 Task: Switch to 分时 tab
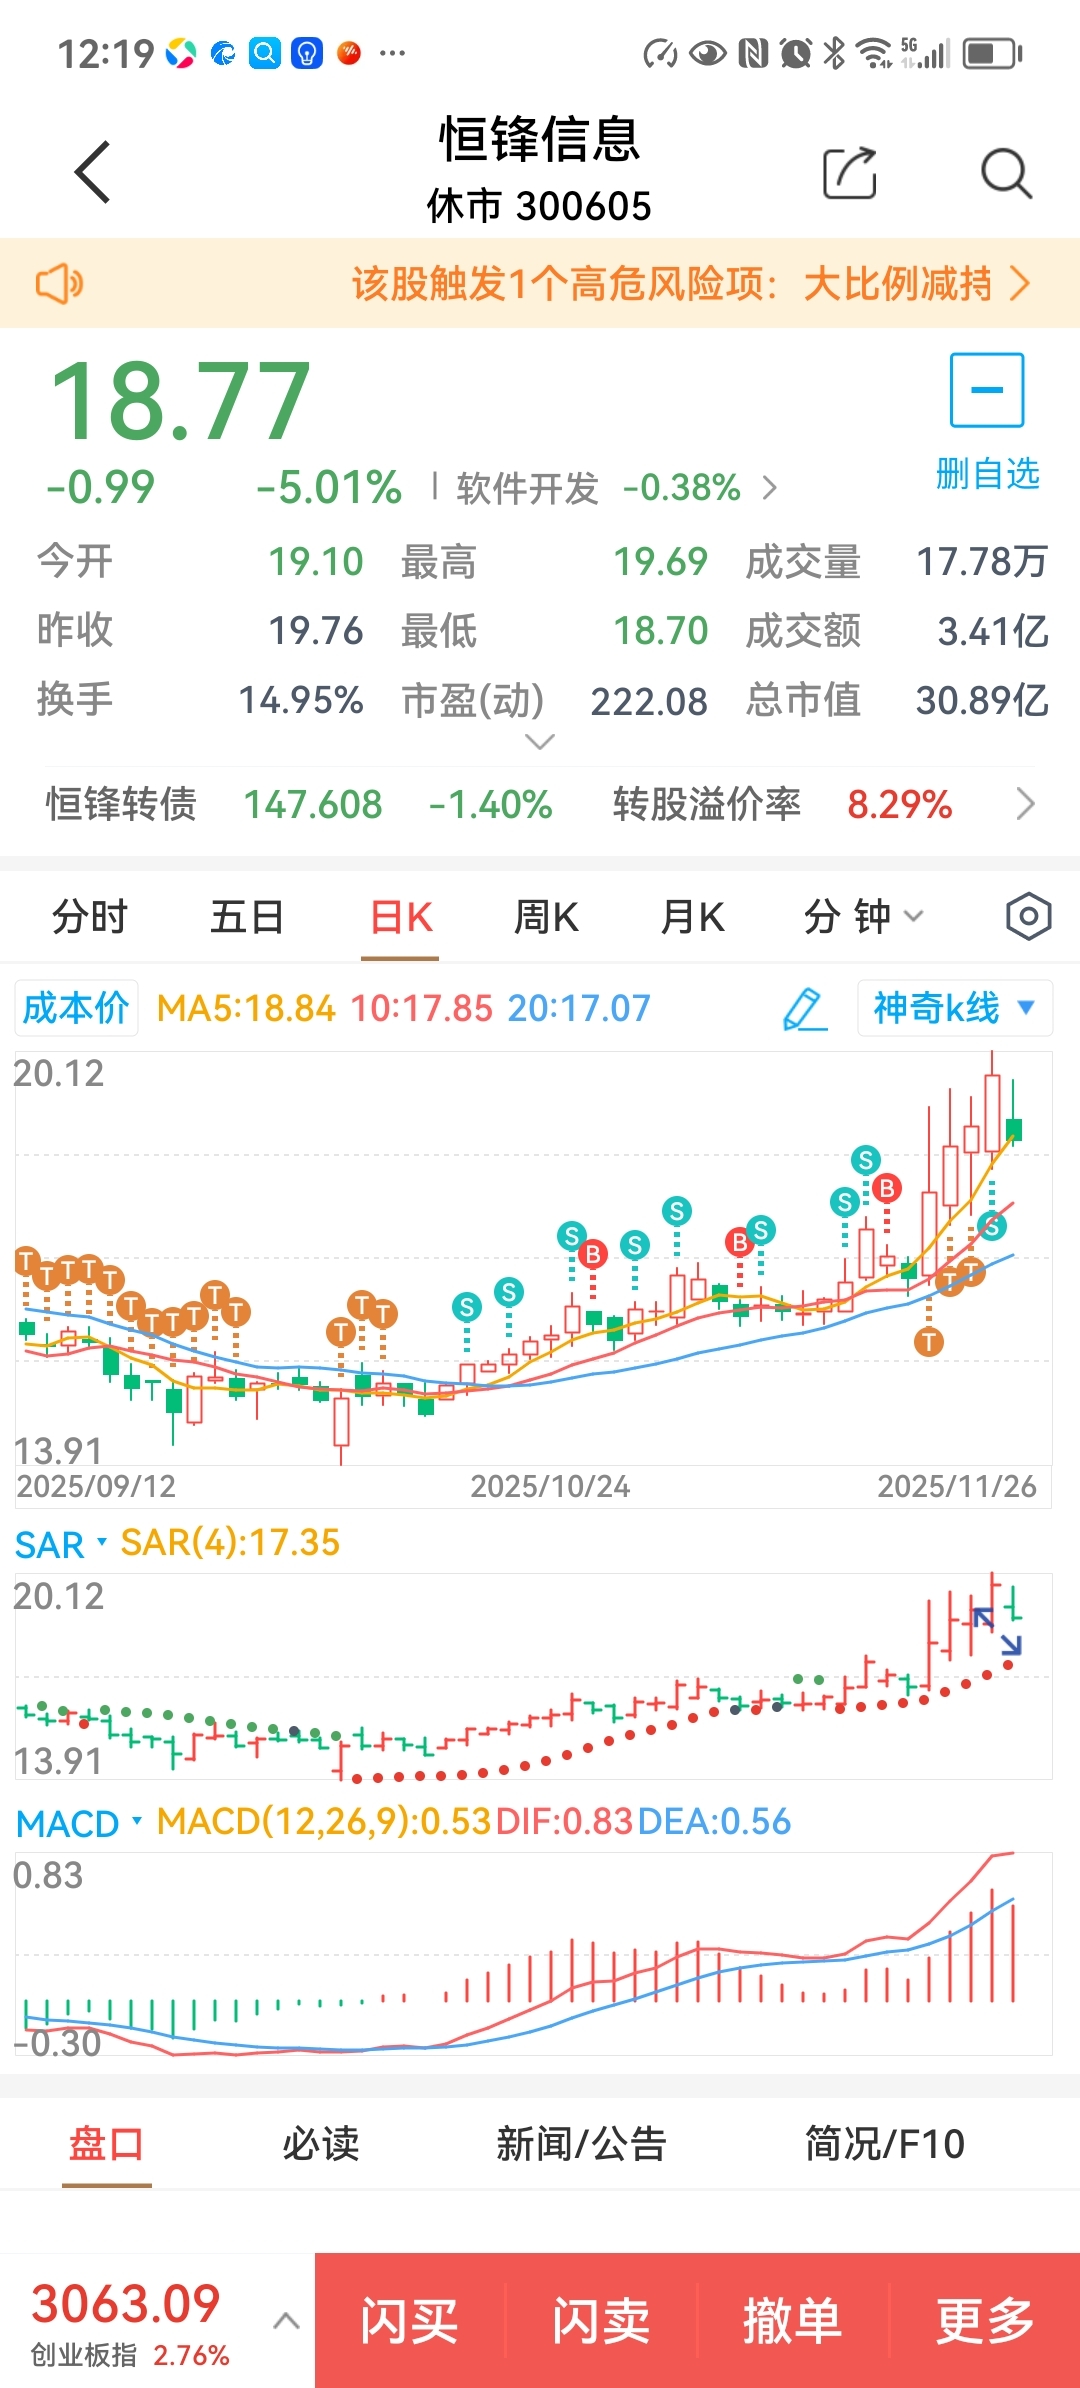pos(90,916)
